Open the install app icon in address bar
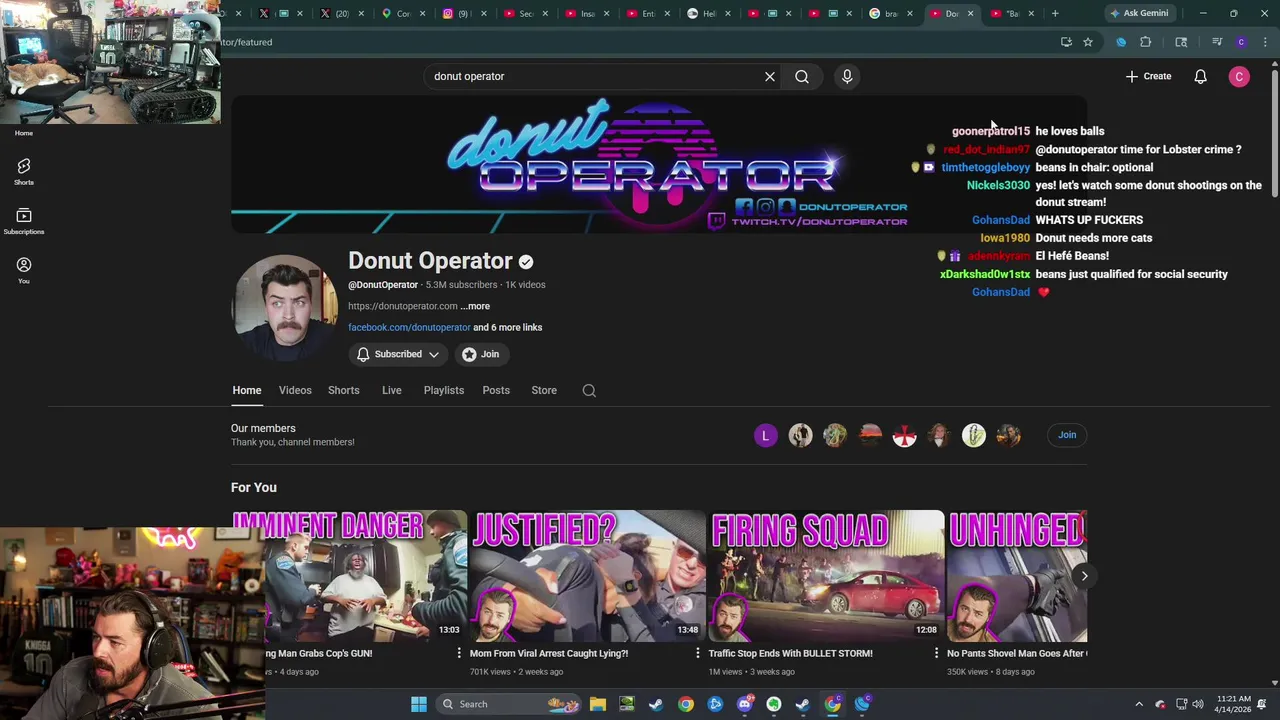Viewport: 1280px width, 720px height. pos(1066,42)
